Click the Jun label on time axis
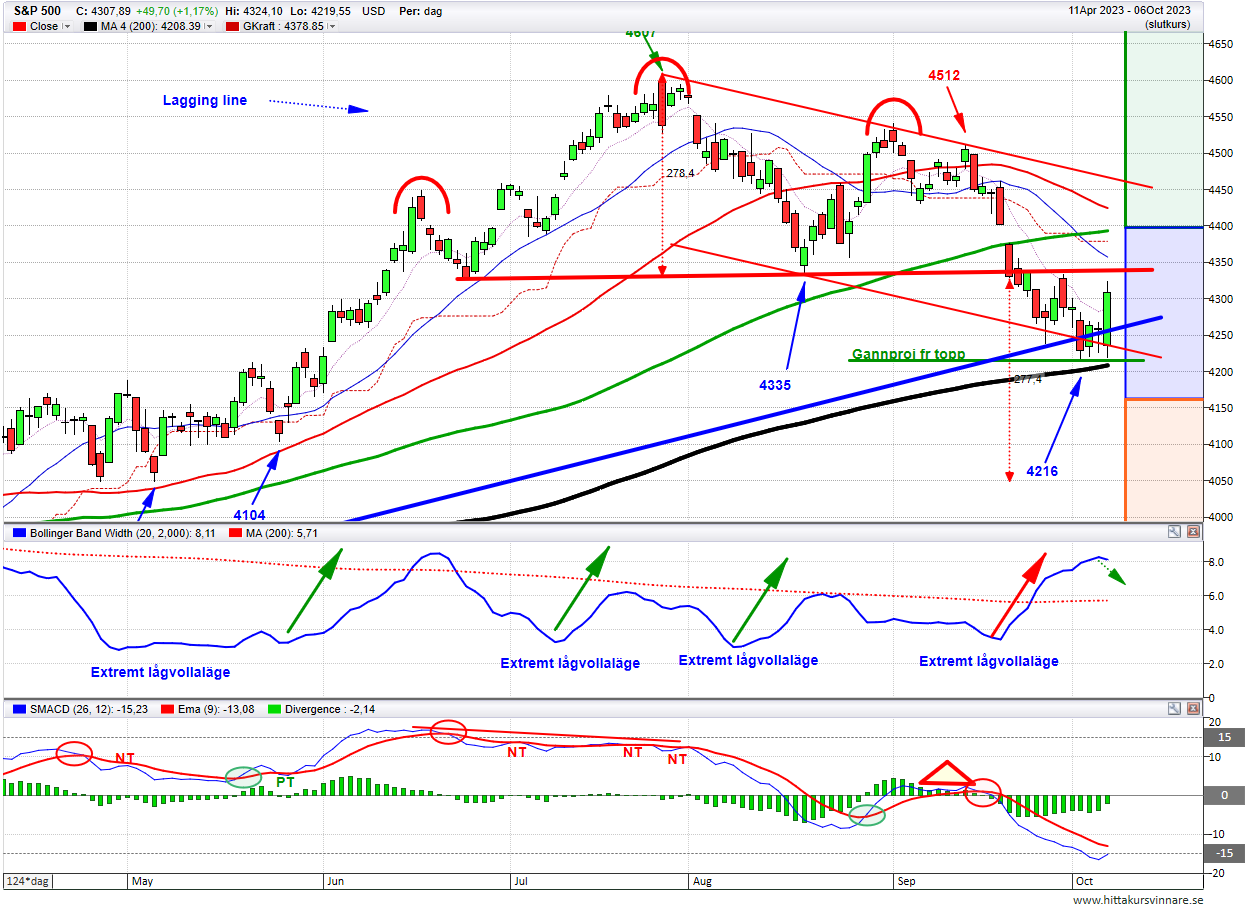The image size is (1248, 905). [335, 882]
